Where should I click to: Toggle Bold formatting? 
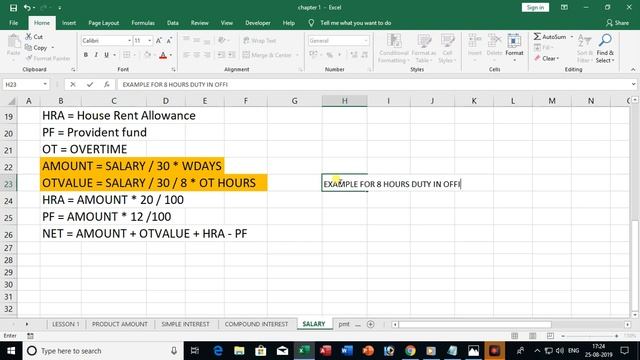pos(86,55)
